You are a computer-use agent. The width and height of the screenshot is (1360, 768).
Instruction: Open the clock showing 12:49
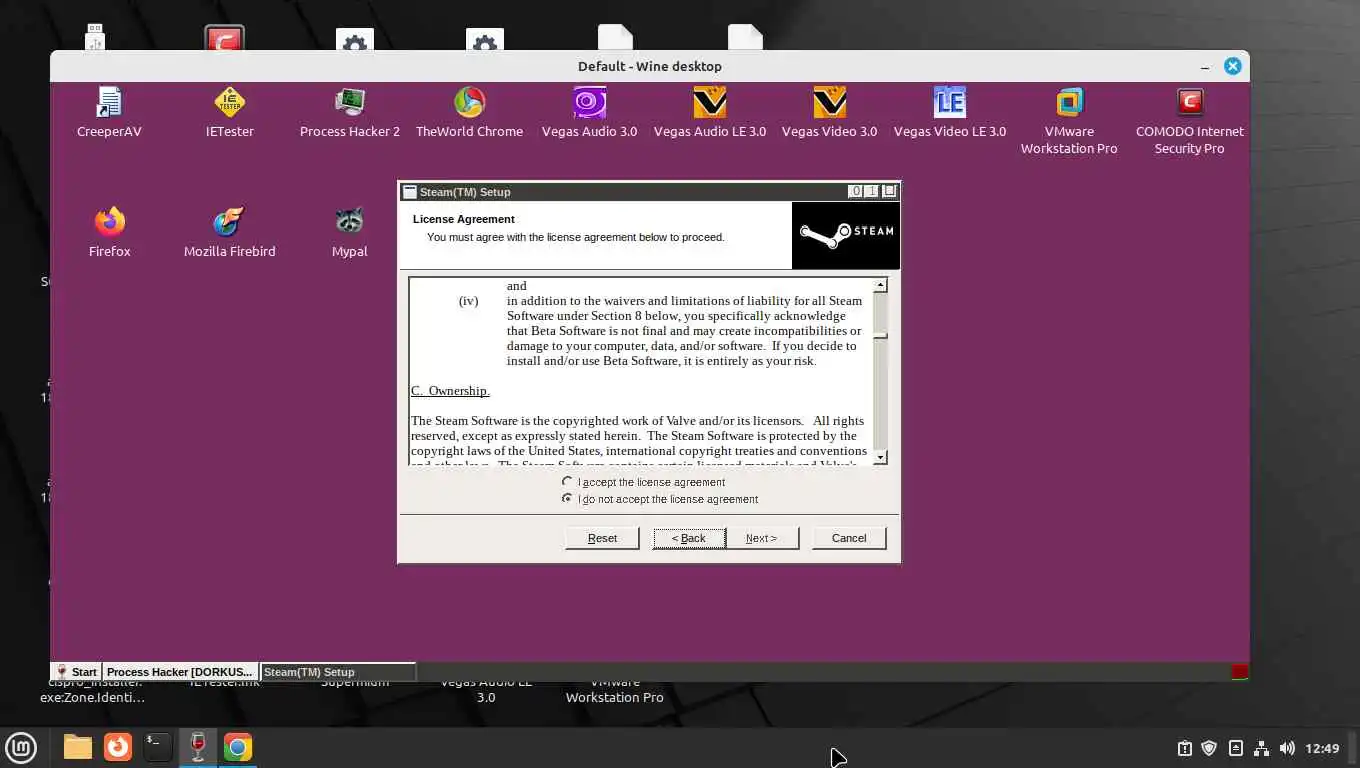[x=1322, y=748]
